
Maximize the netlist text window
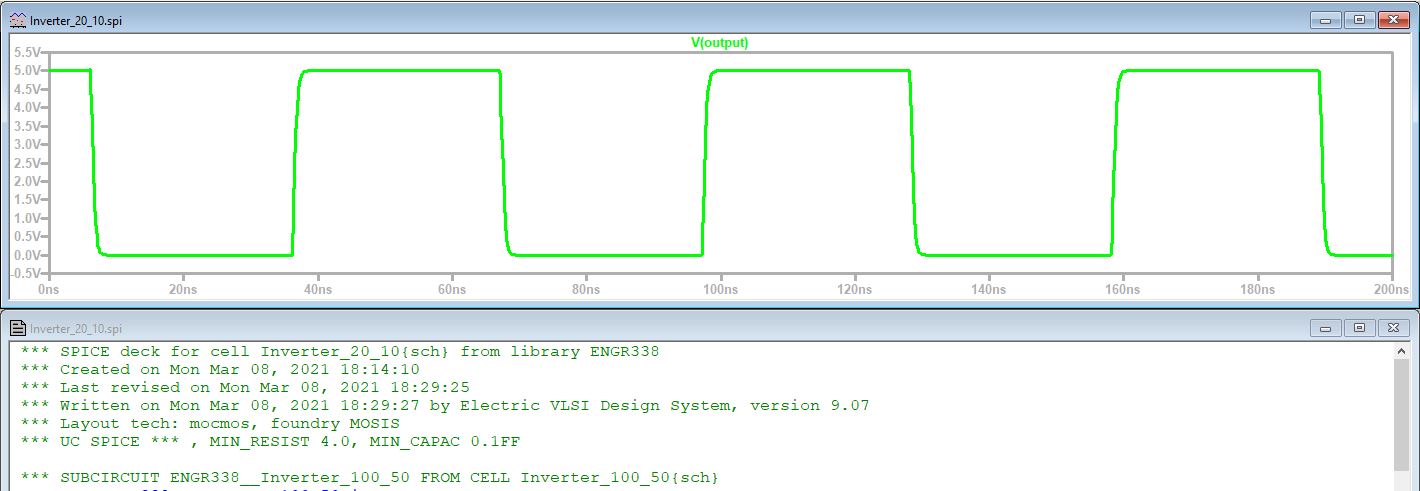coord(1359,328)
